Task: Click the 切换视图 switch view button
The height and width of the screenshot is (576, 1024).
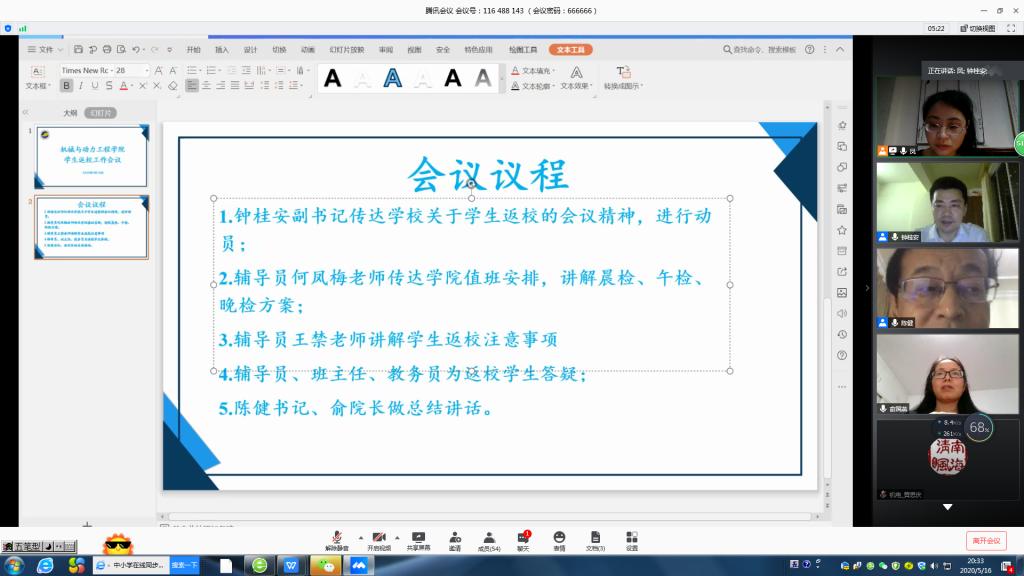Action: pyautogui.click(x=977, y=29)
